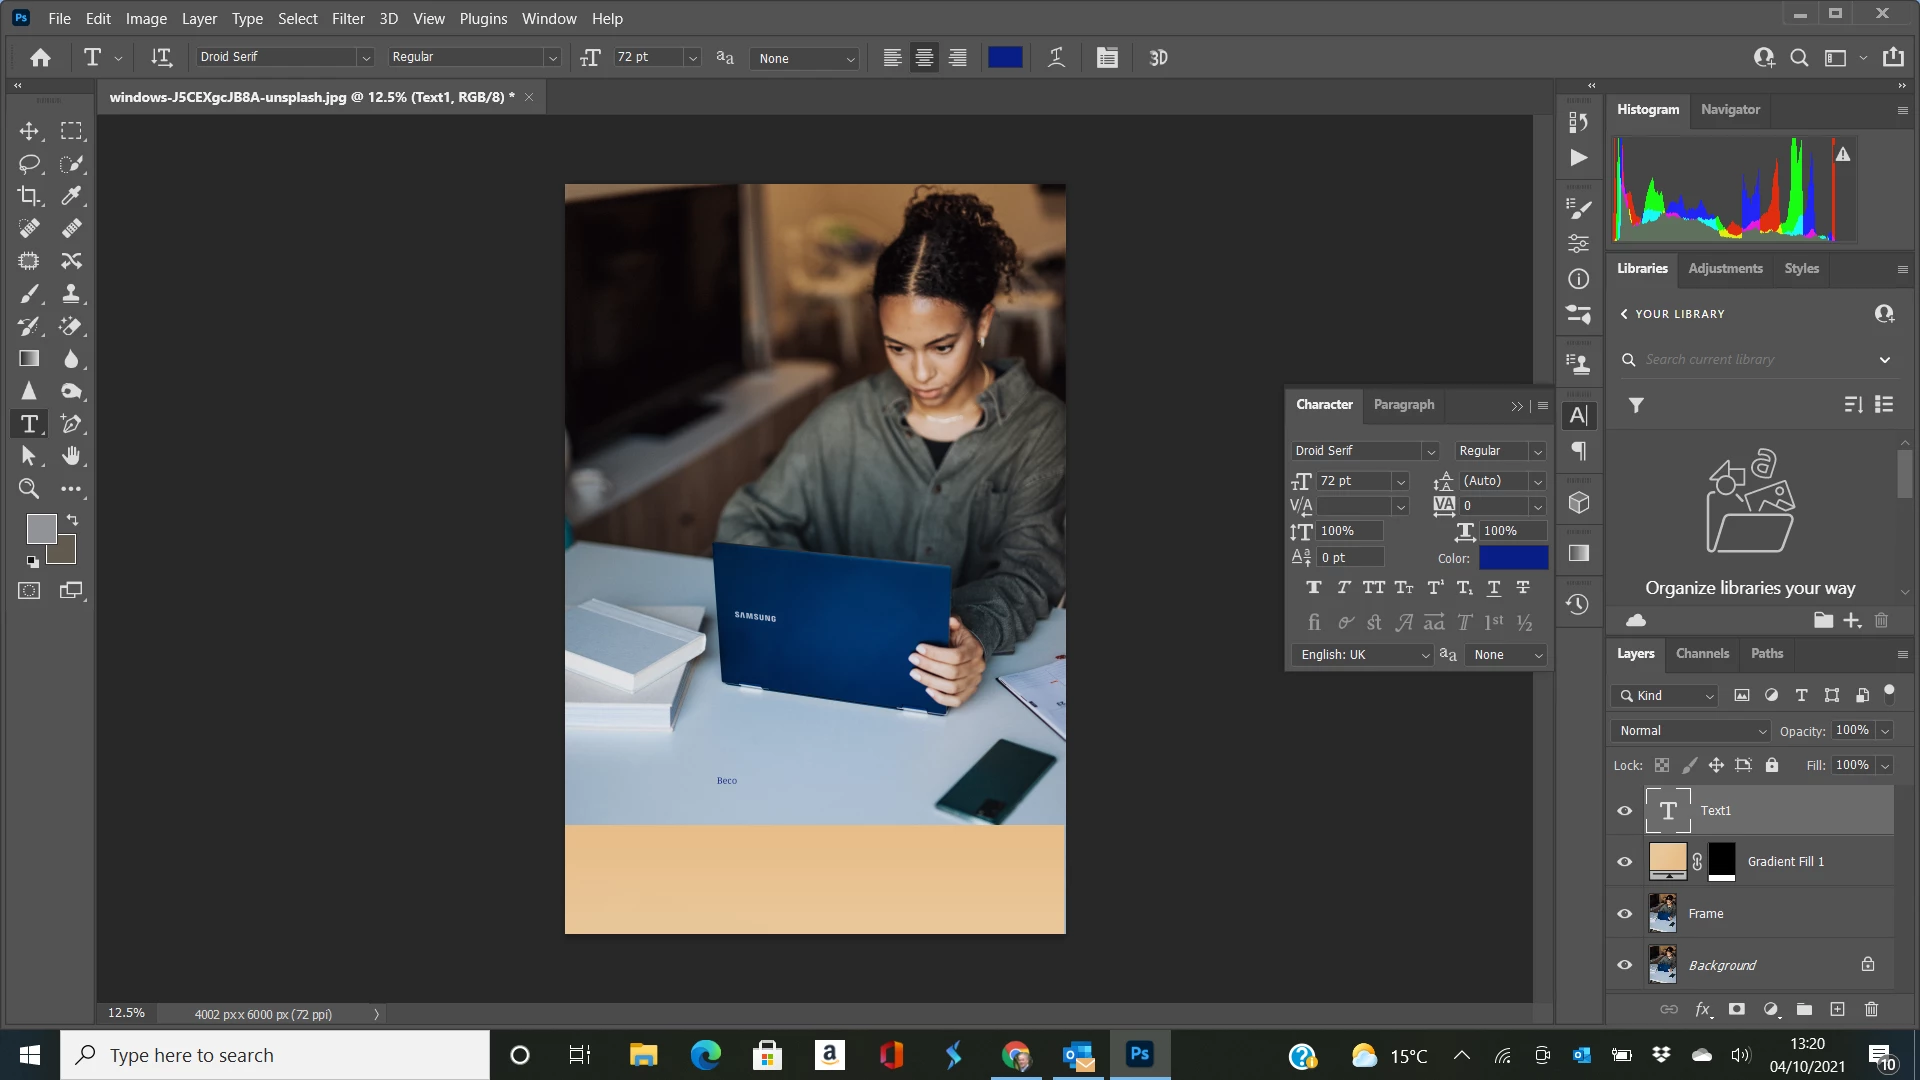Click the Warp Text icon
Screen dimensions: 1920x1080
point(1056,58)
